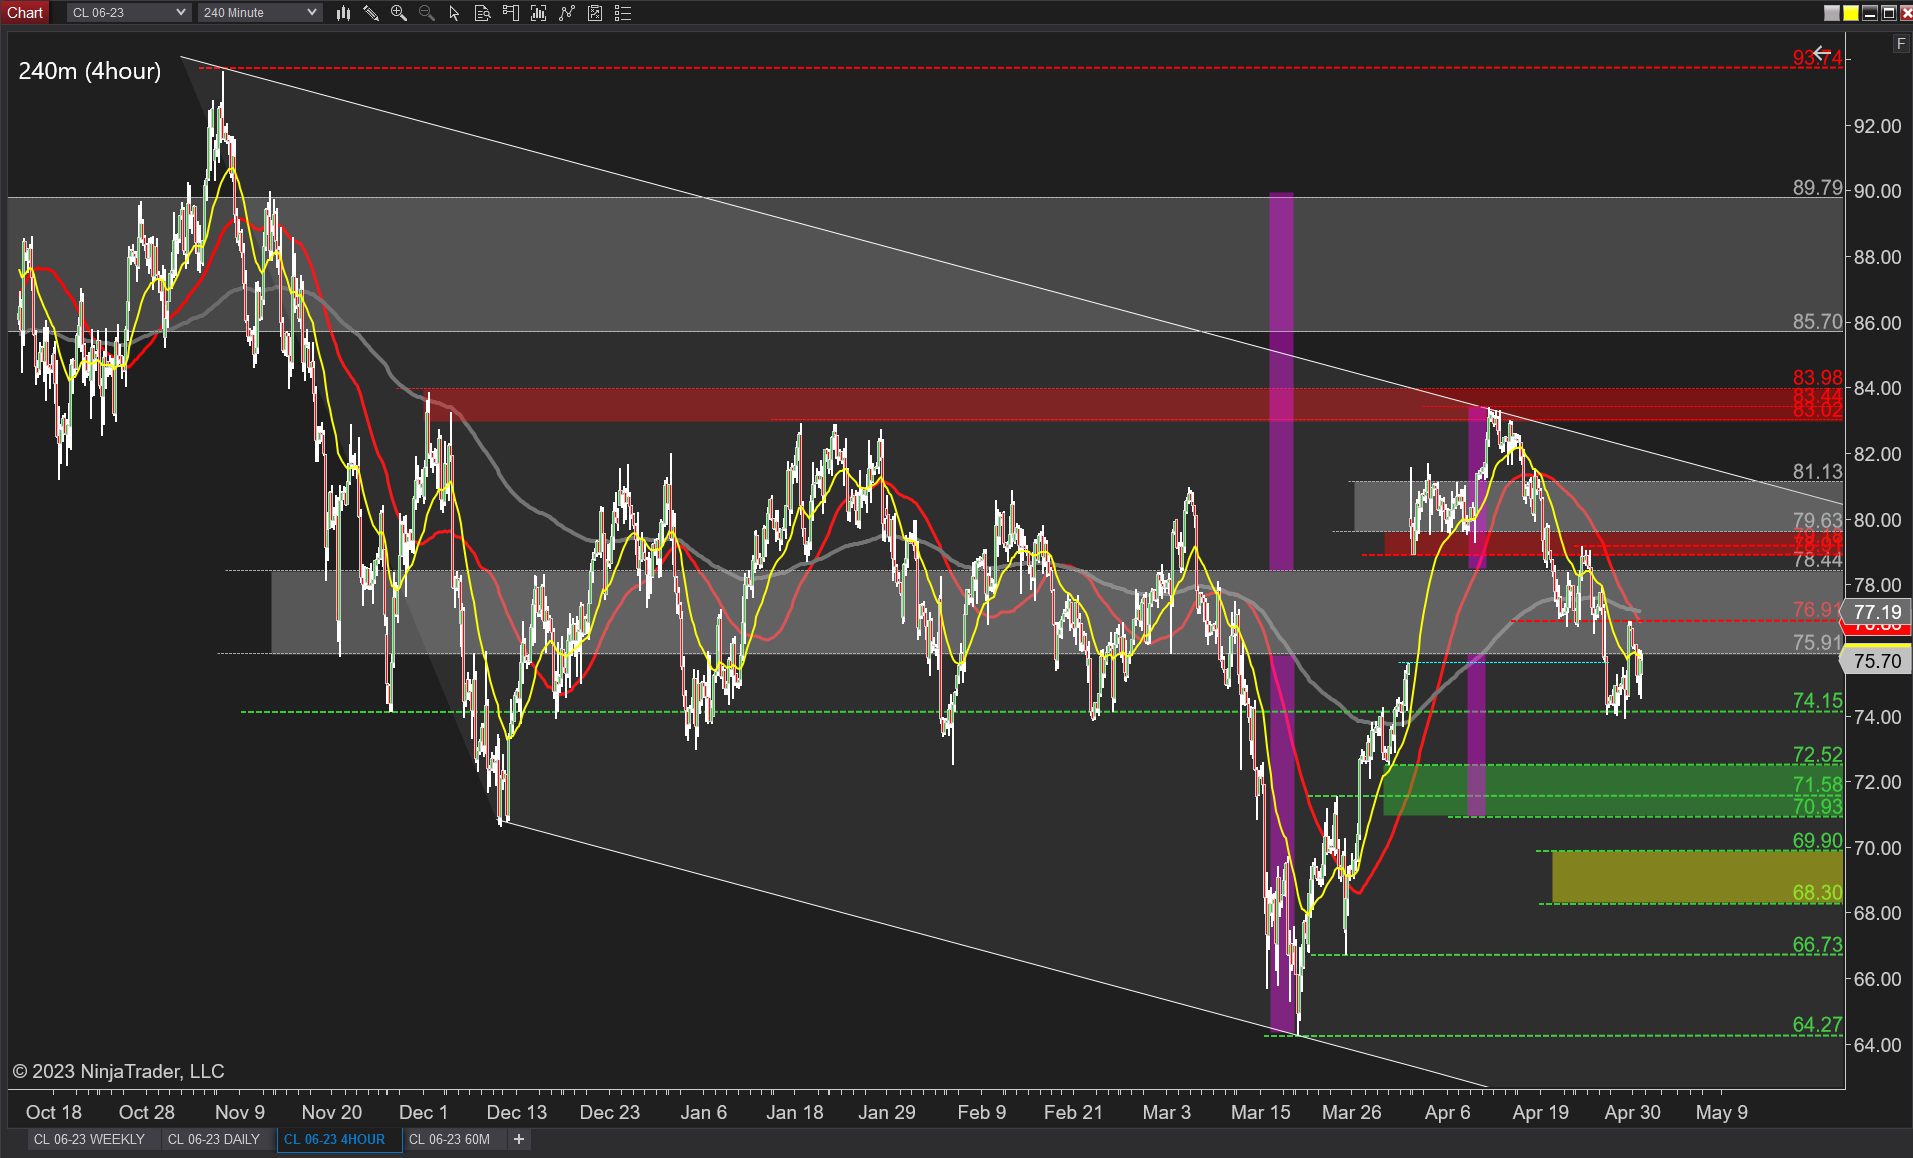Click the 64.00 price axis label
Screen dimensions: 1913x1158
coord(1877,1045)
